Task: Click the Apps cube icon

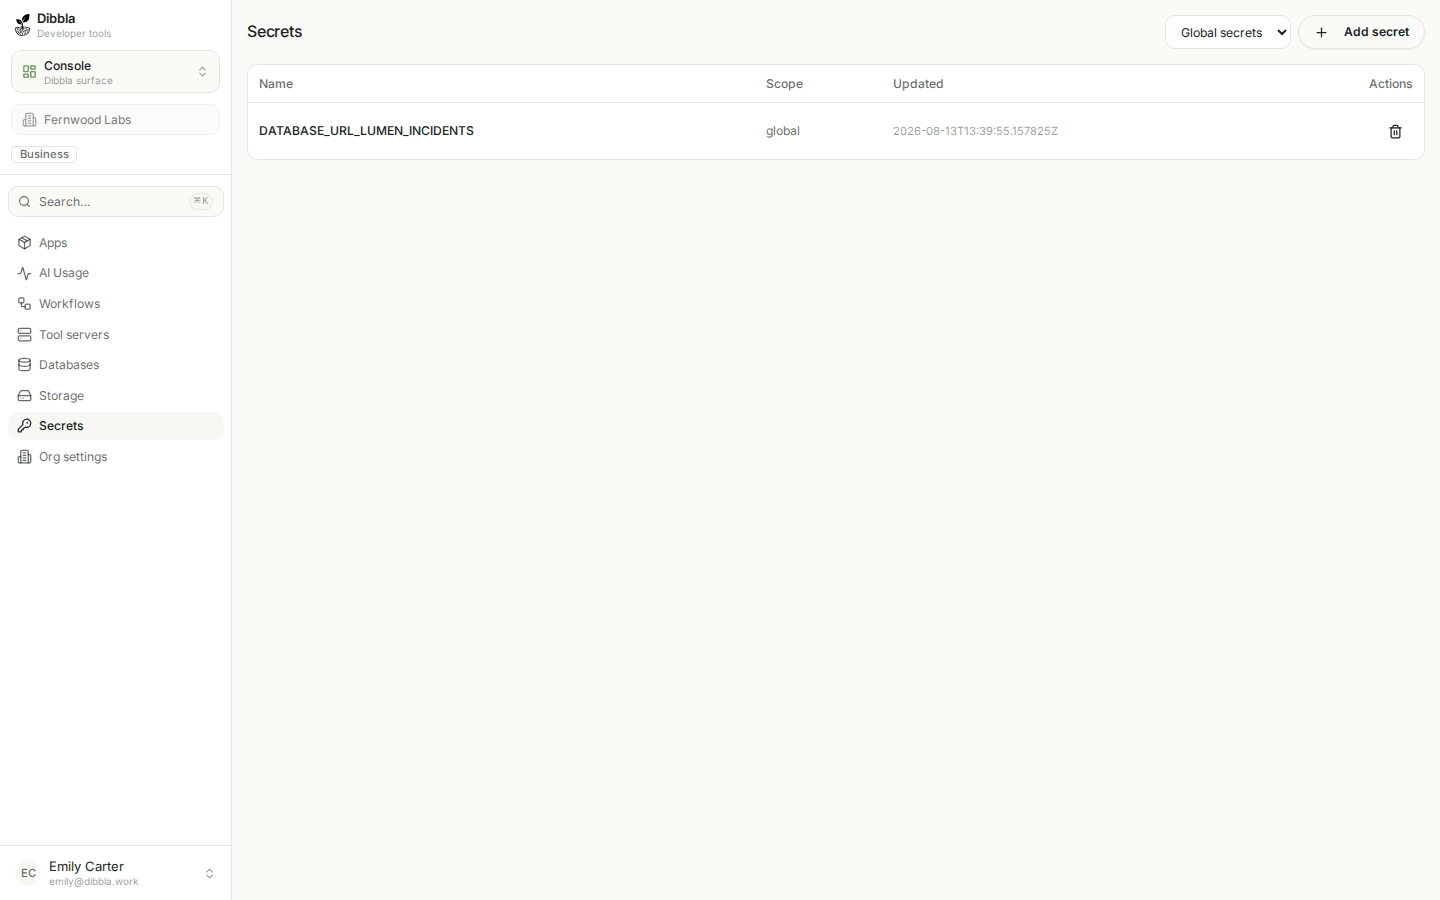Action: 25,243
